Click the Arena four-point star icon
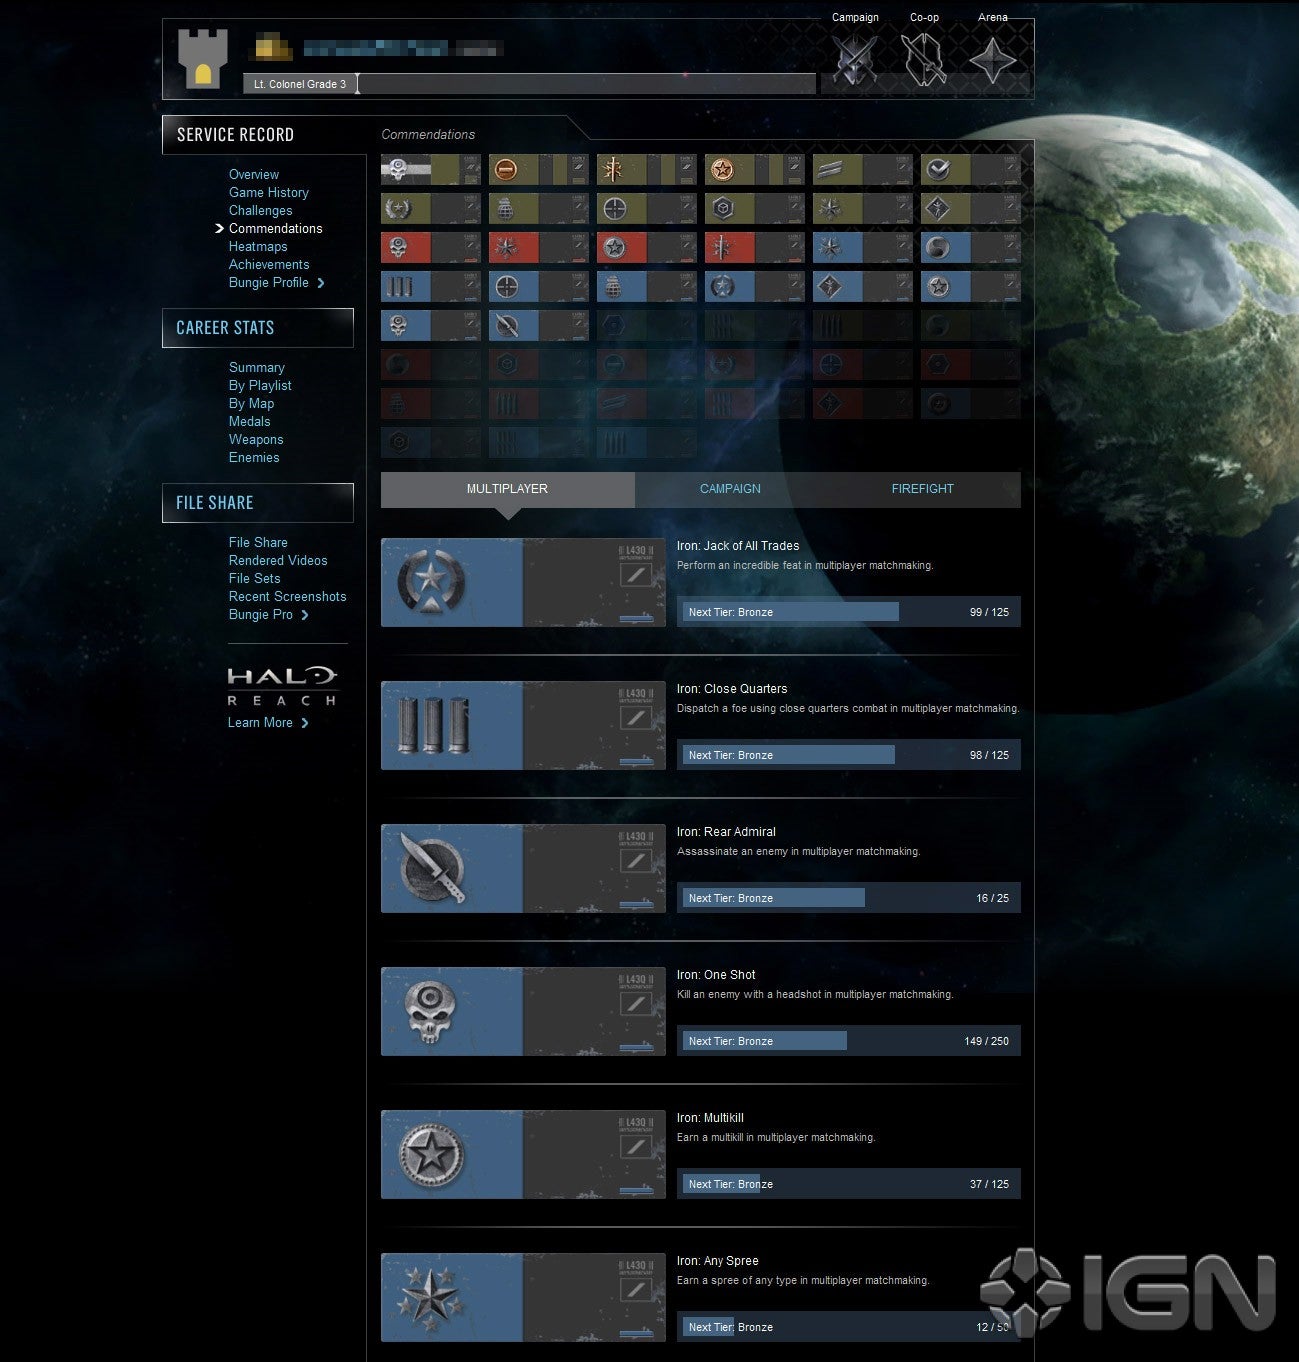 pyautogui.click(x=992, y=60)
